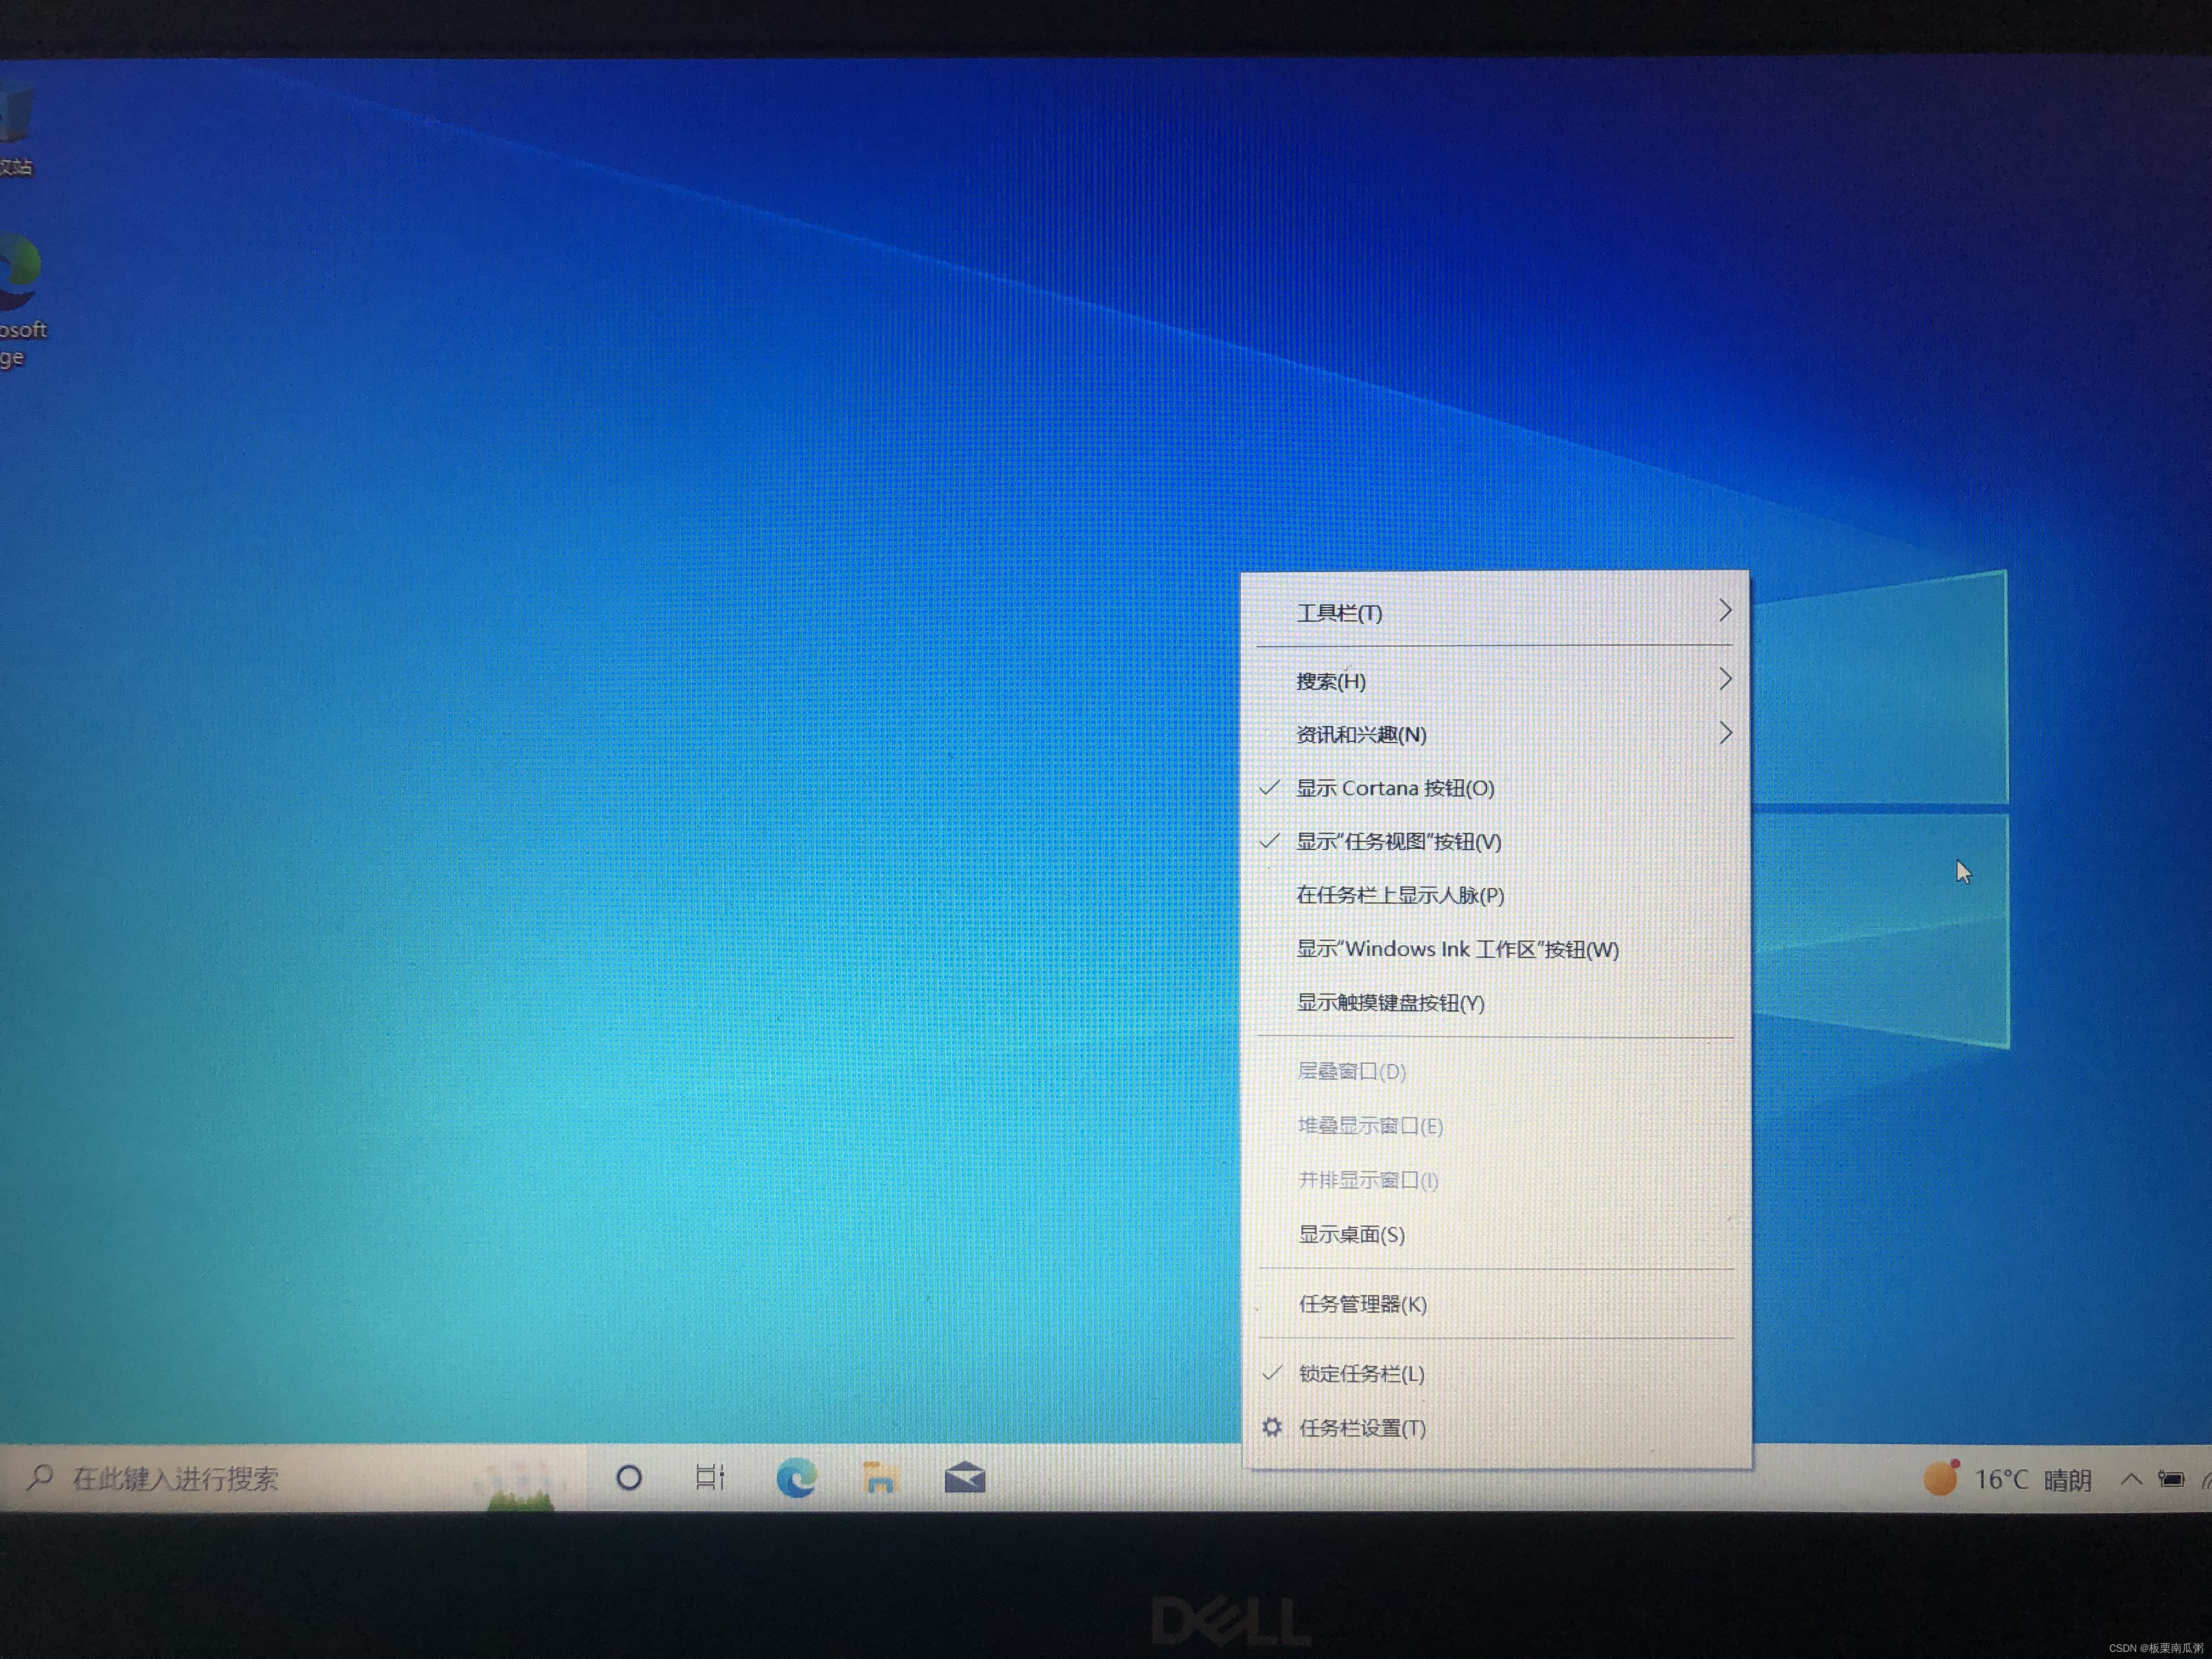Viewport: 2212px width, 1659px height.
Task: Show hidden system tray icons
Action: (x=2131, y=1479)
